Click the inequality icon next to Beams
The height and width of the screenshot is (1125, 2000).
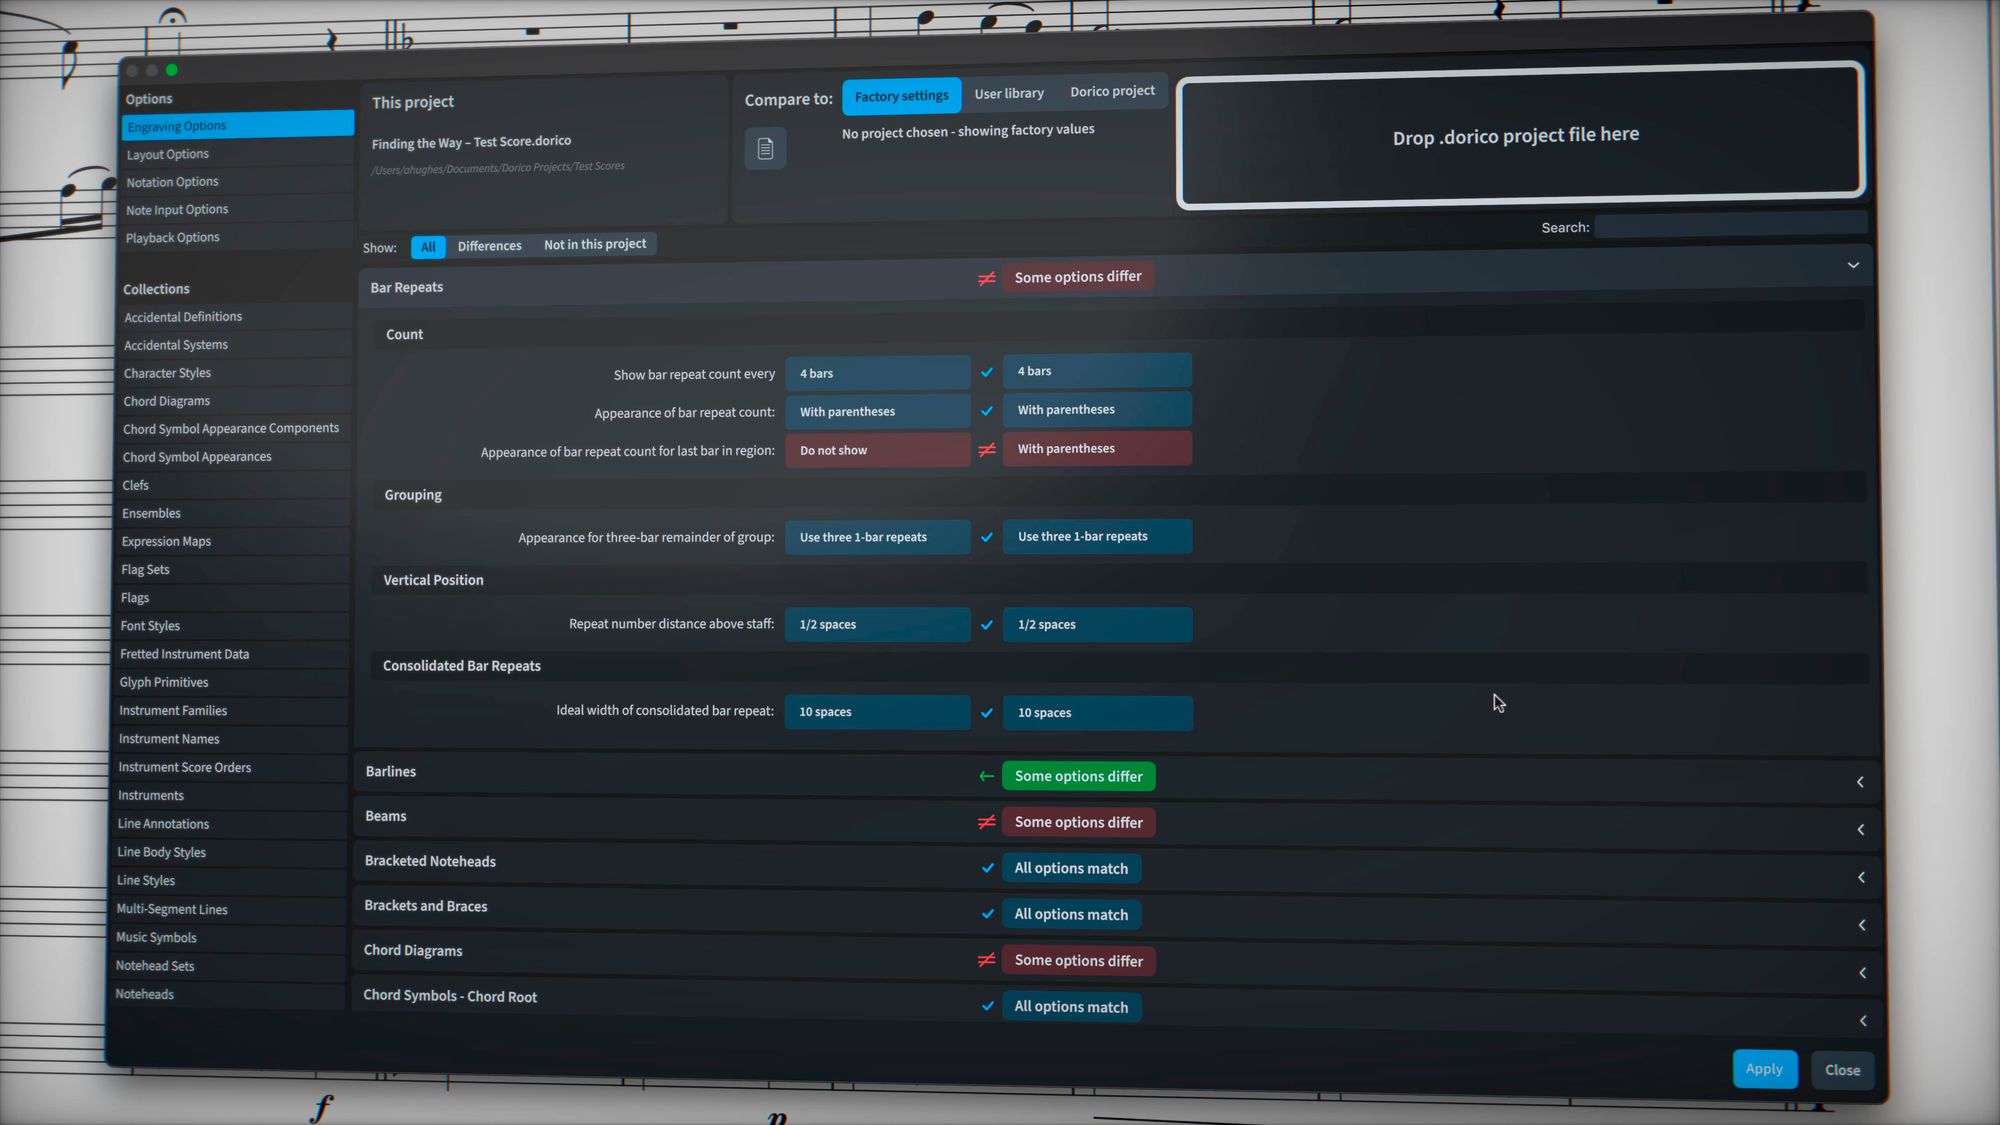pos(986,821)
